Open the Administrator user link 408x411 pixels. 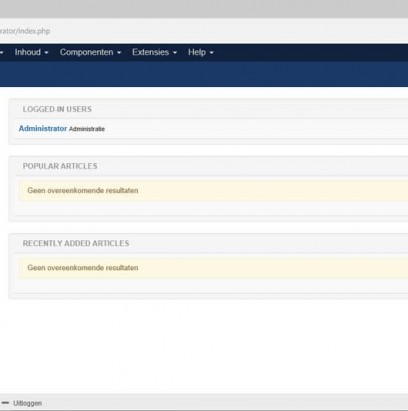tap(43, 128)
